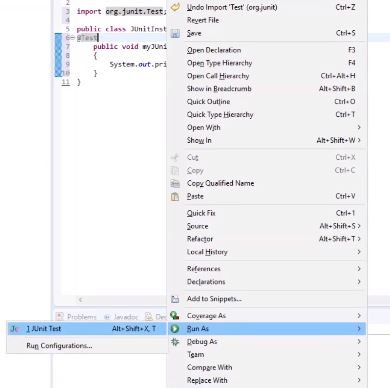Run as 1 JUnit Test
This screenshot has height=388, width=390.
(87, 329)
